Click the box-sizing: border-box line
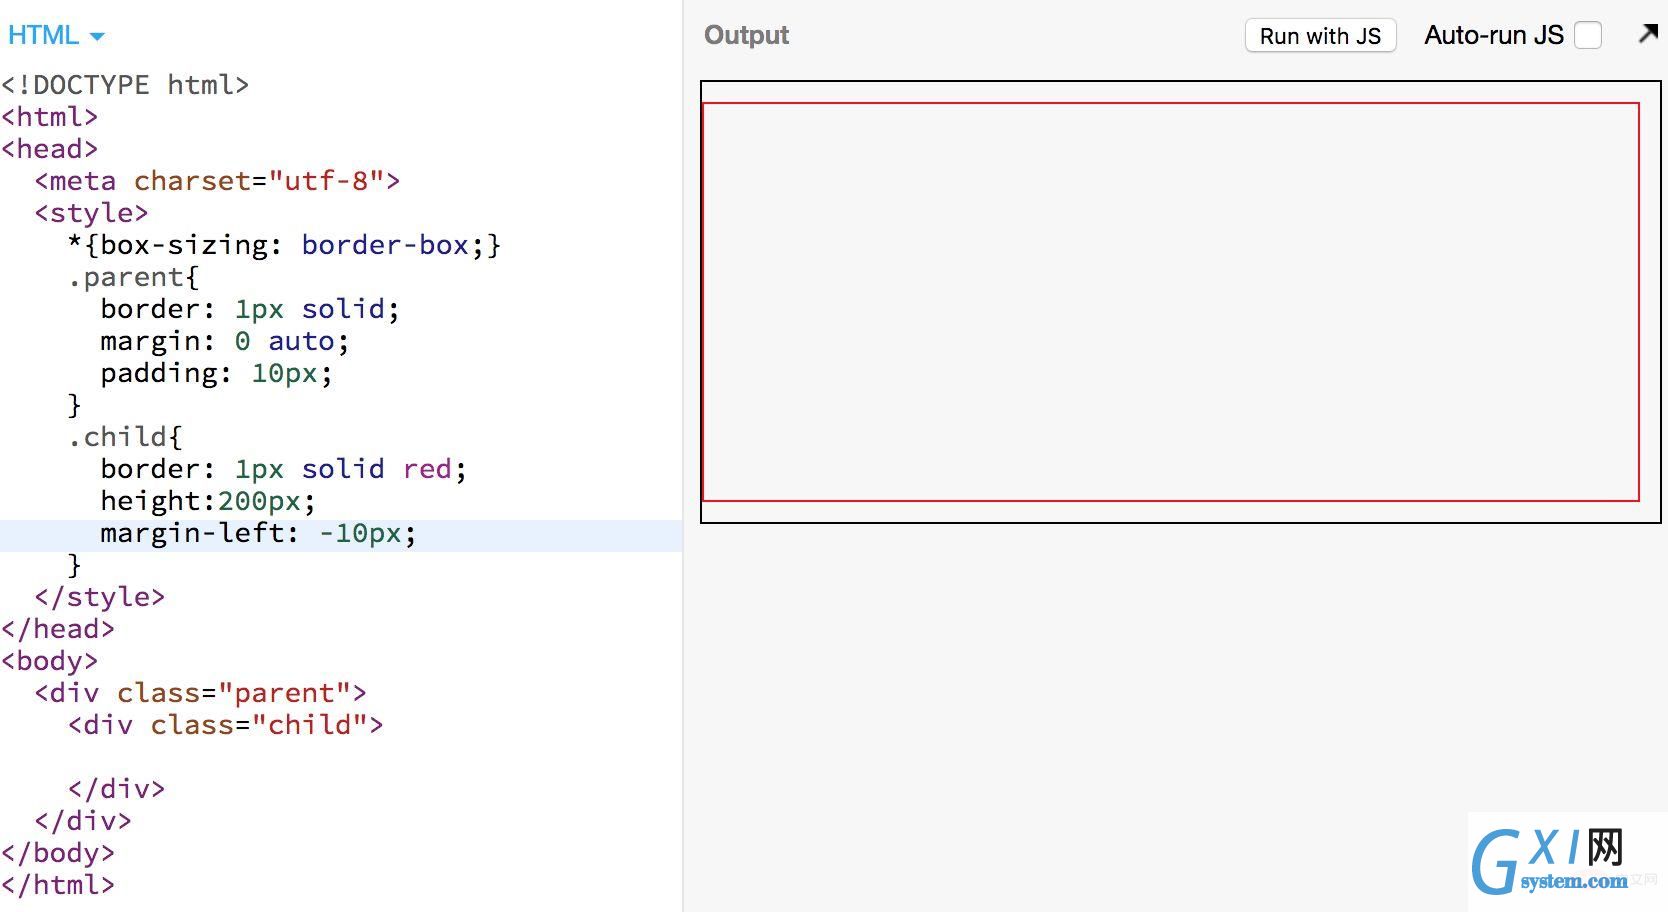Image resolution: width=1668 pixels, height=912 pixels. pyautogui.click(x=284, y=245)
